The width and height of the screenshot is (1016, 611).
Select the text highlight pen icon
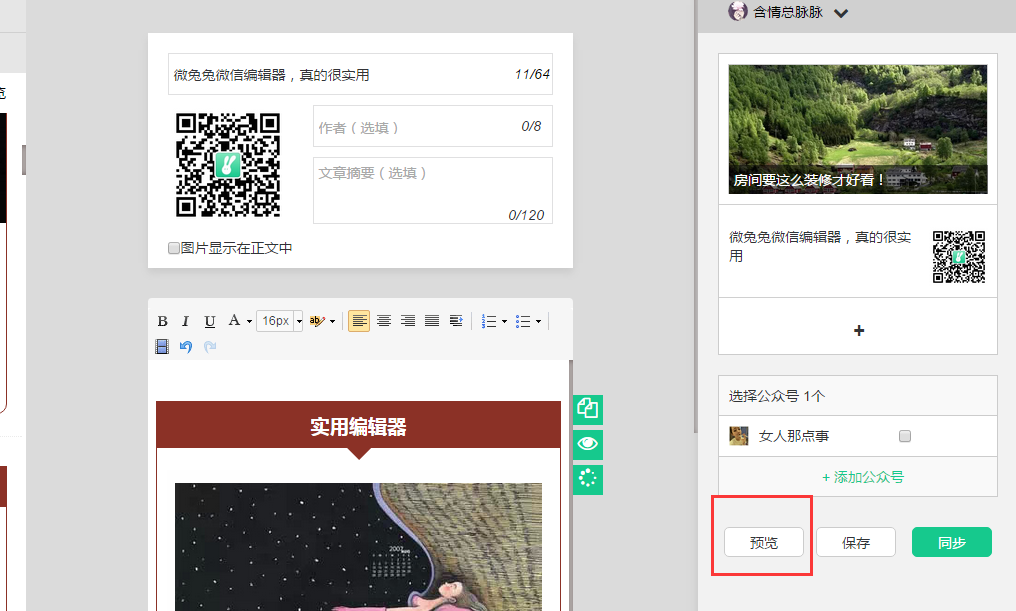pyautogui.click(x=318, y=321)
